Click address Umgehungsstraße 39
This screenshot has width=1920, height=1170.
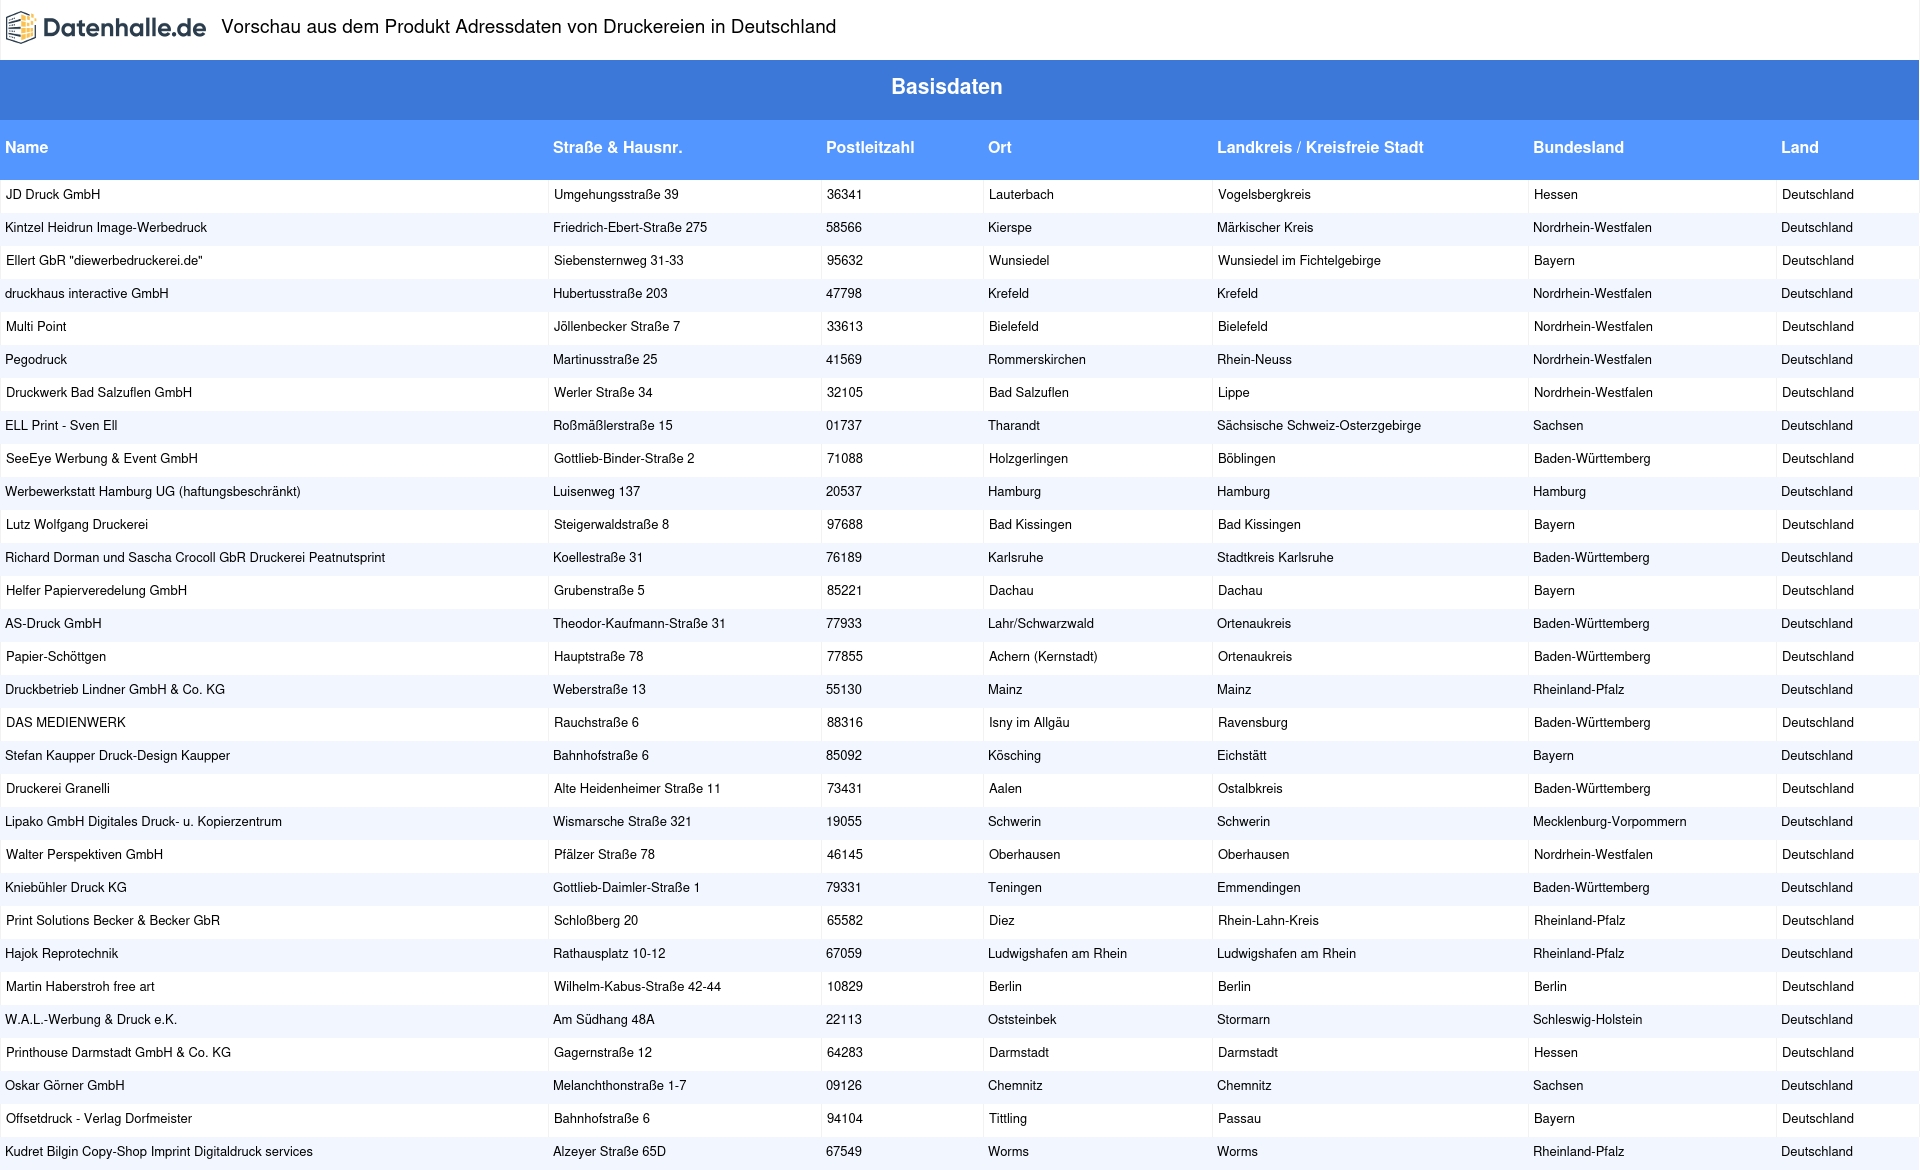[x=616, y=195]
